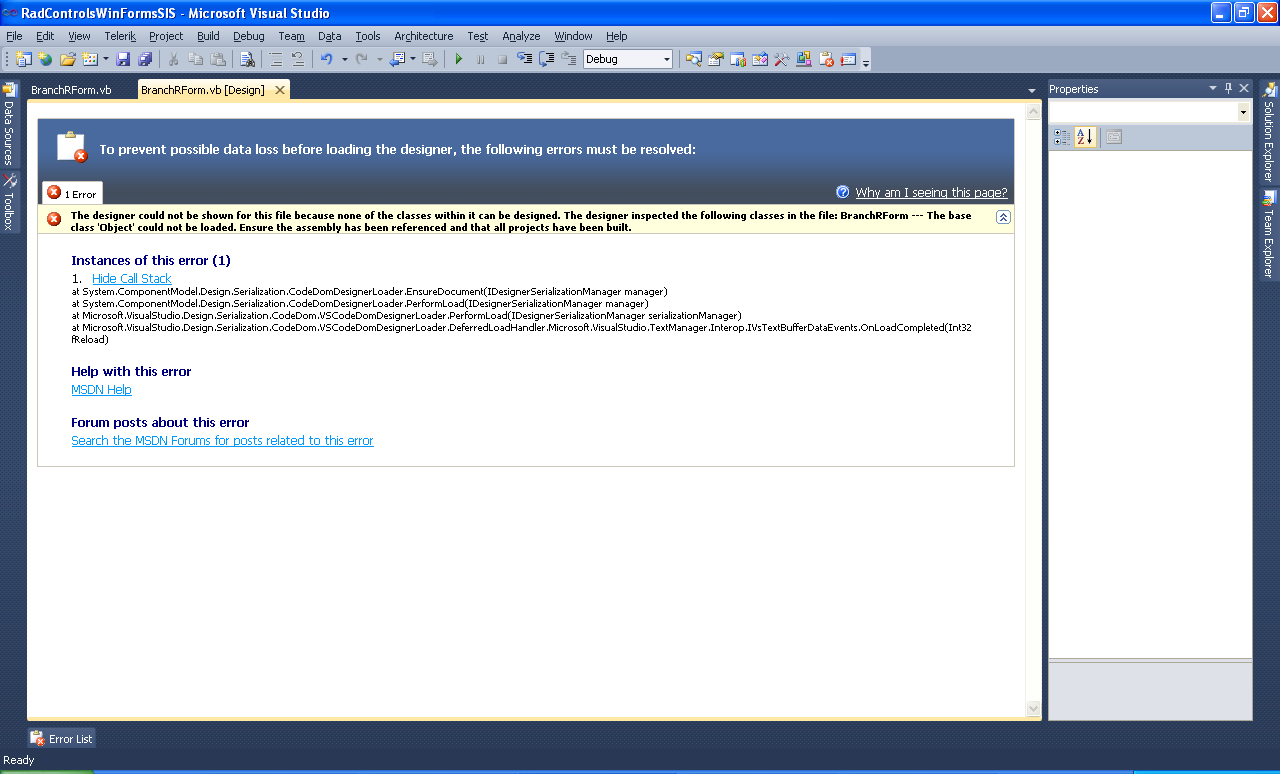Click the Undo arrow icon
The width and height of the screenshot is (1280, 774).
[326, 59]
